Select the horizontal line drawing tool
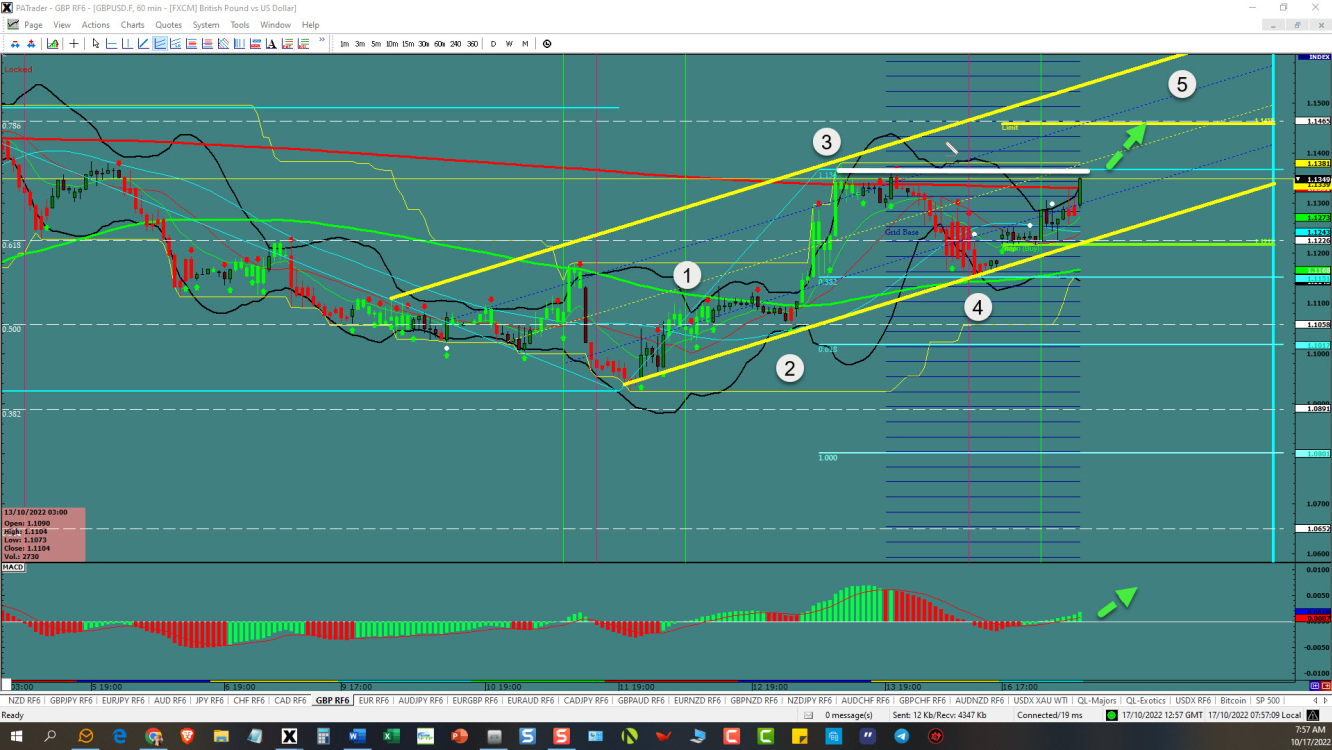 tap(111, 43)
